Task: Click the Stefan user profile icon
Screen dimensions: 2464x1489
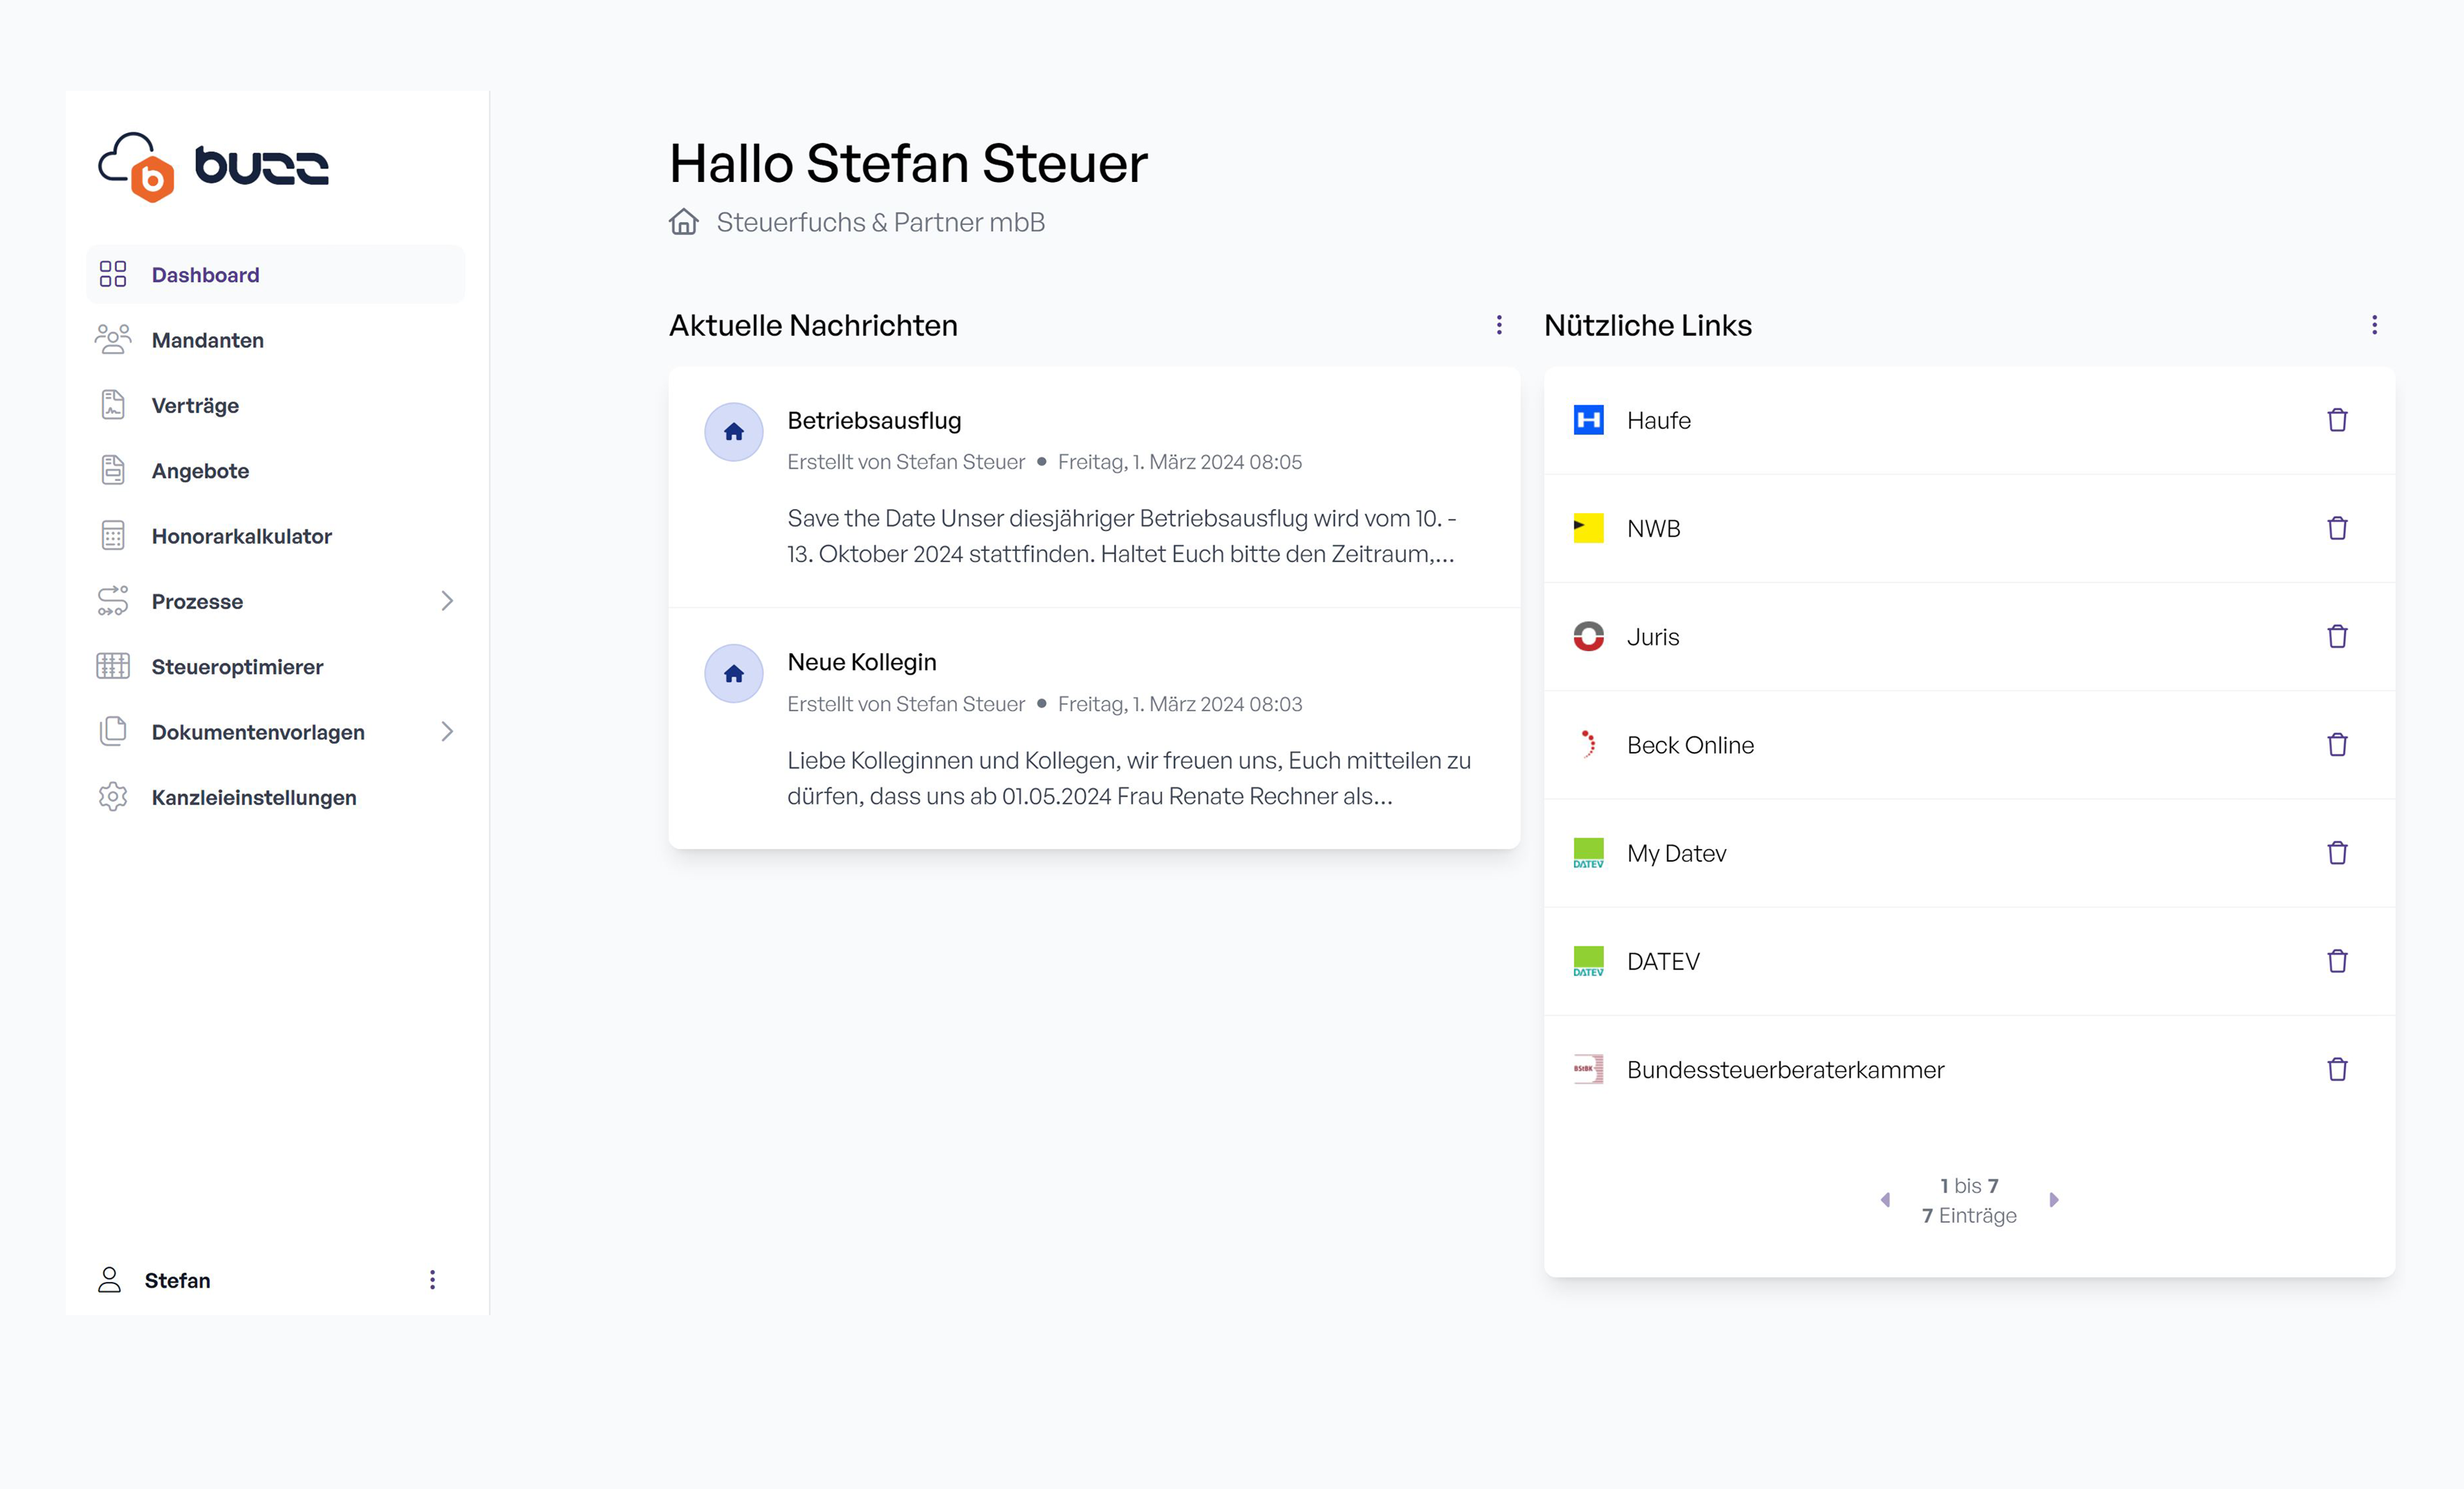Action: coord(110,1280)
